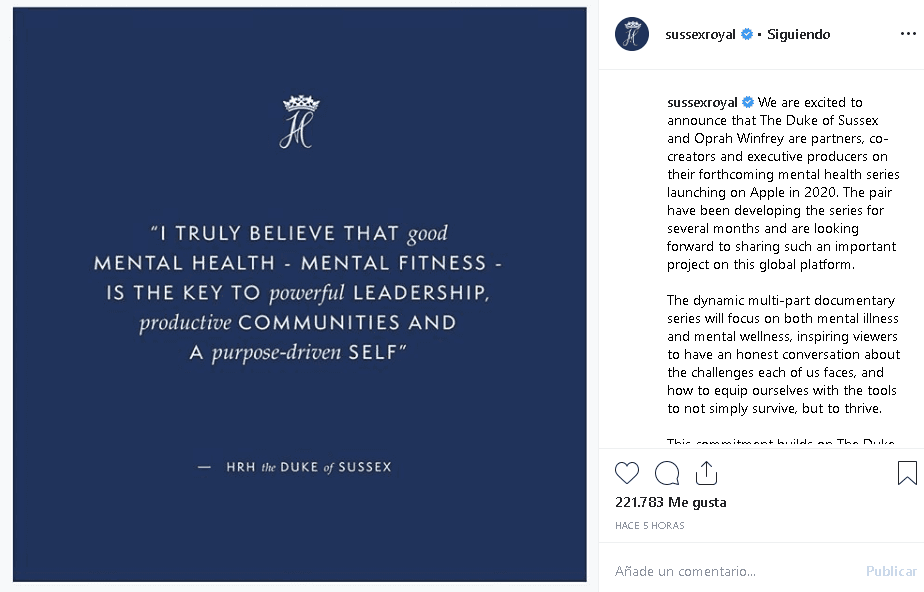Share the post using the share icon
Screen dimensions: 924x592
(706, 473)
